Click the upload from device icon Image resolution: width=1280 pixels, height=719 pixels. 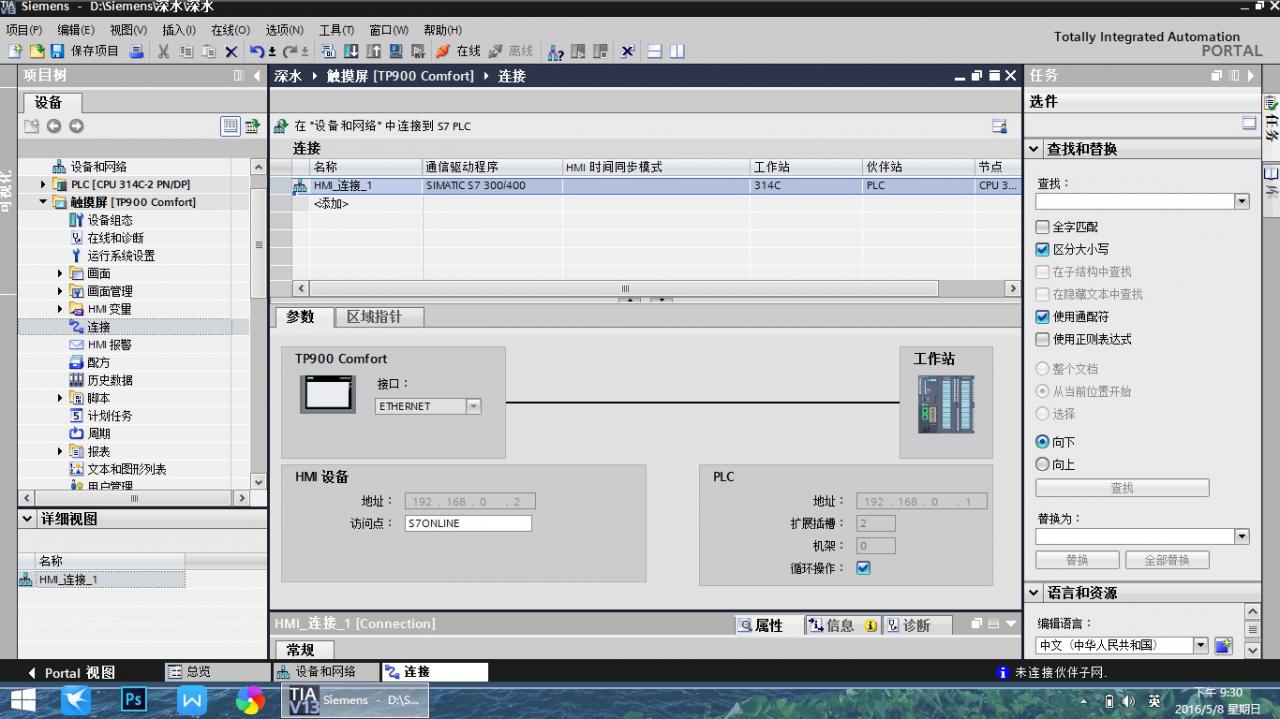pos(373,51)
